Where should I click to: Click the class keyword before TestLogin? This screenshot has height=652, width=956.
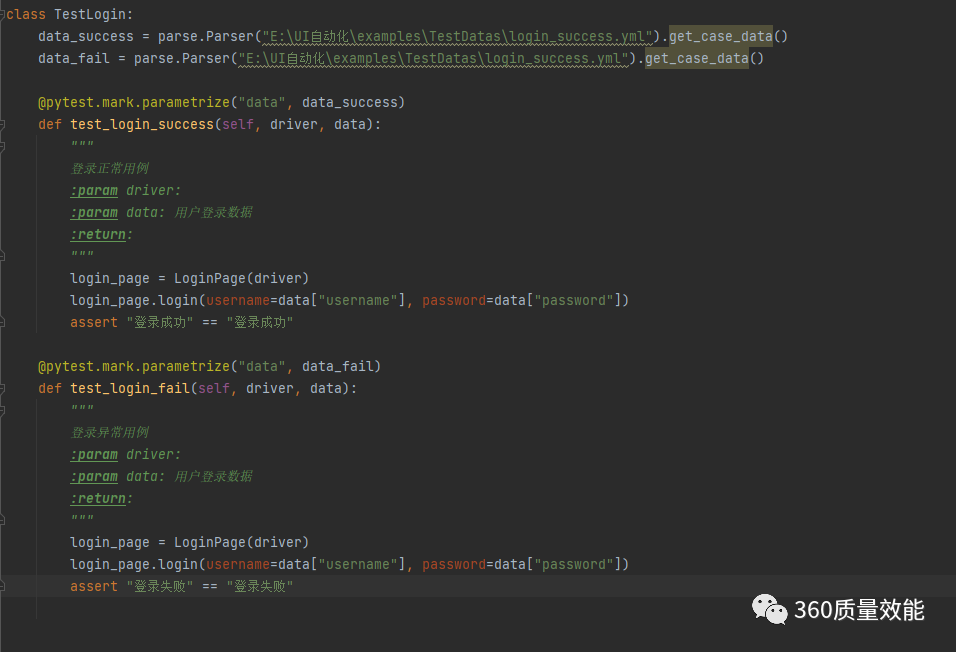(x=26, y=14)
